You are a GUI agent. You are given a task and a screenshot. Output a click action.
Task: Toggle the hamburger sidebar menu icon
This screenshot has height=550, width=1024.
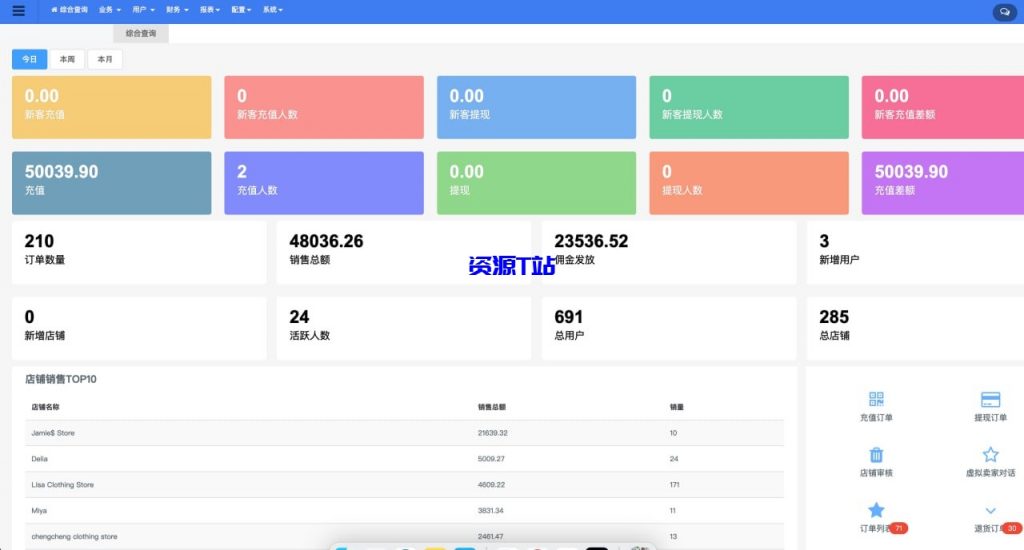[x=18, y=10]
